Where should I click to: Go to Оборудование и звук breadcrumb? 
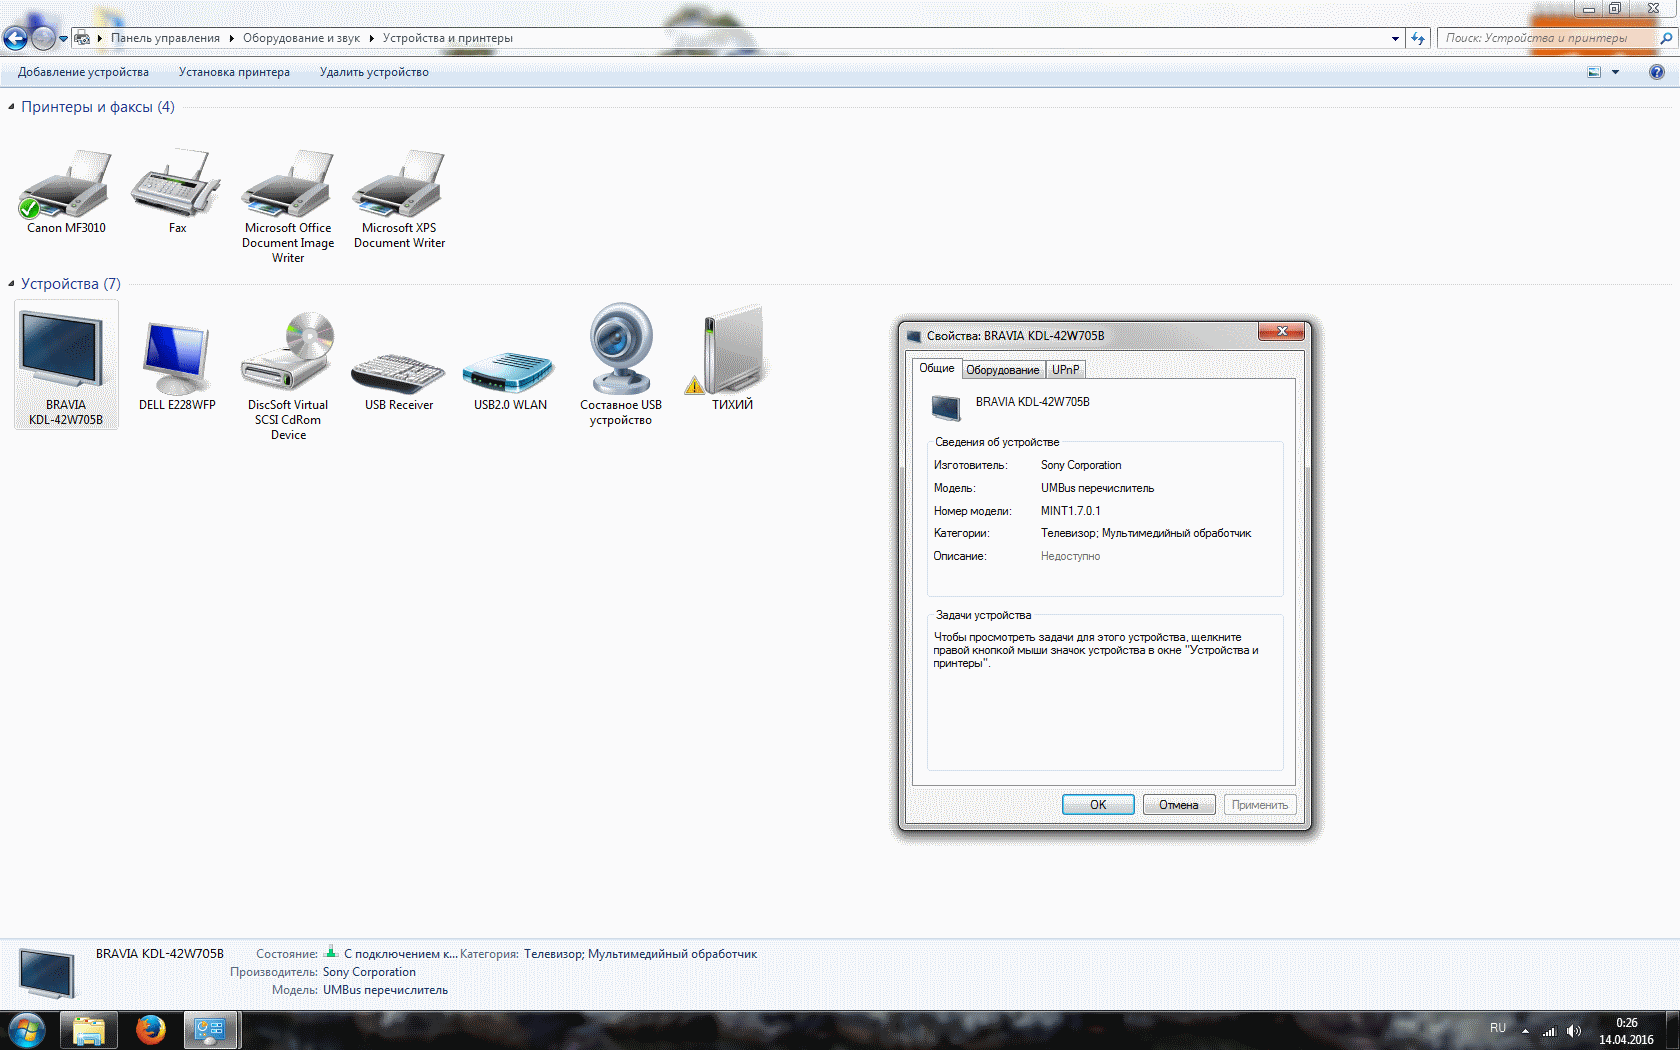301,38
